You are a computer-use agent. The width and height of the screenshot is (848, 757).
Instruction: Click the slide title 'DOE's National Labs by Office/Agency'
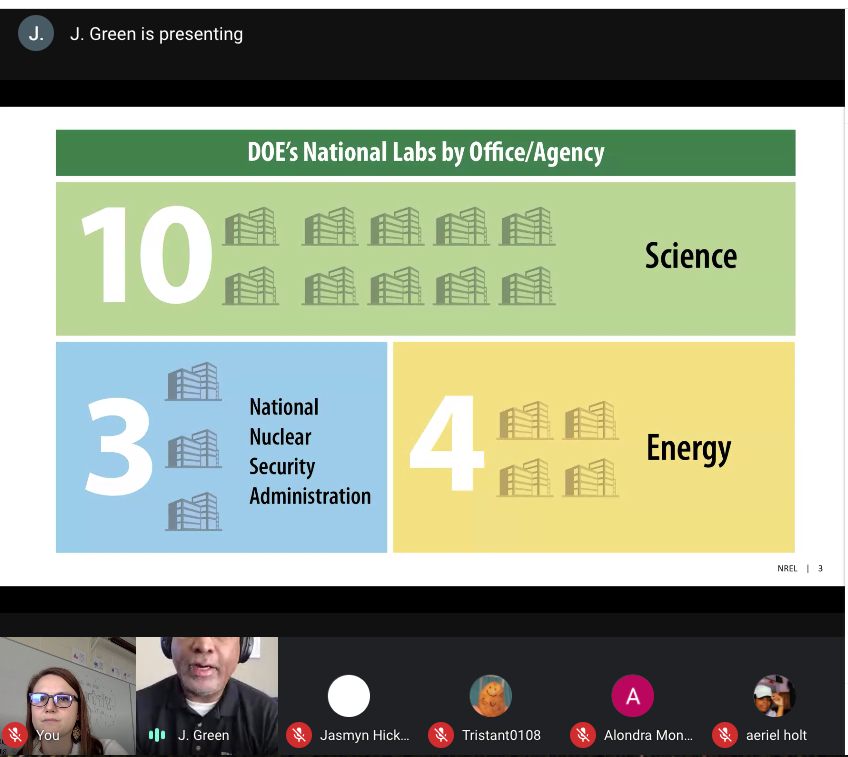(x=426, y=152)
